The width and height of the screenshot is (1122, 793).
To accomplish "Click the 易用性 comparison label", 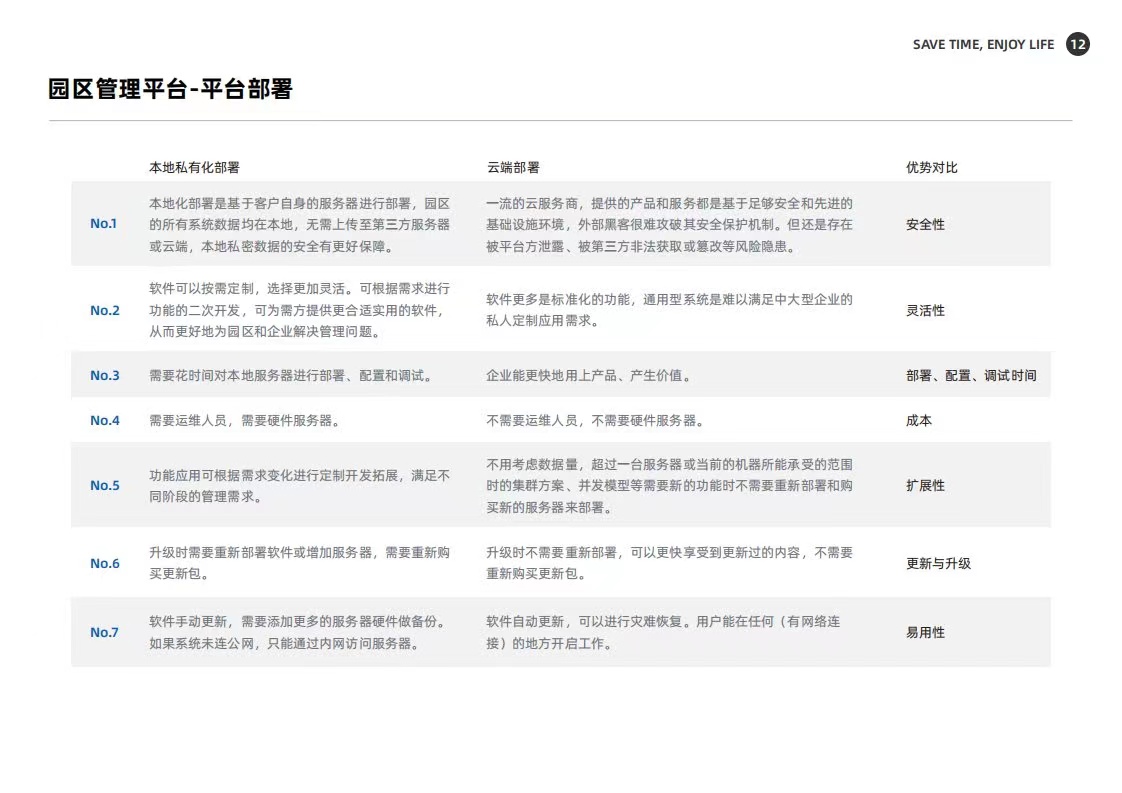I will click(x=925, y=632).
